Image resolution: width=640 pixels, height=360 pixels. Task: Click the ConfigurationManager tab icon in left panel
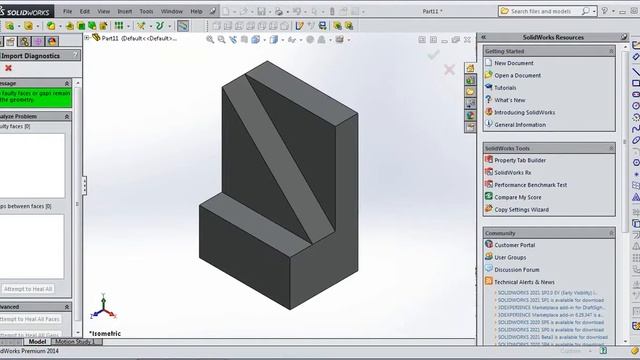point(24,41)
